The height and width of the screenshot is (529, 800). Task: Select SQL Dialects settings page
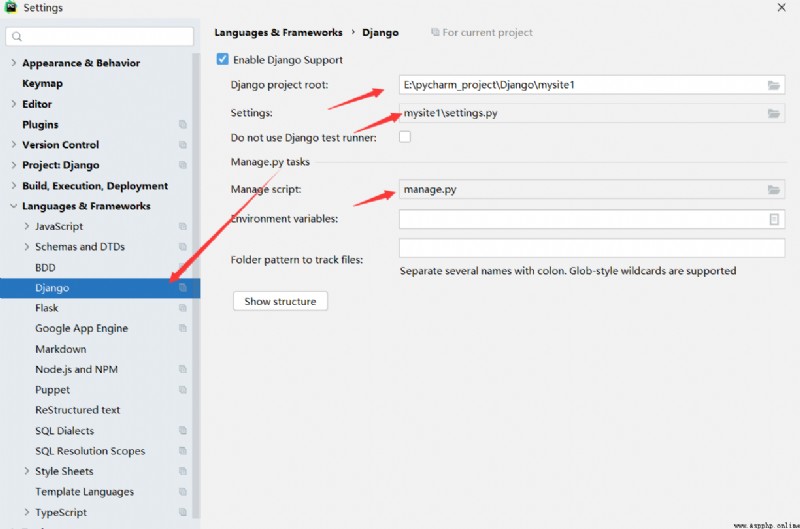65,431
